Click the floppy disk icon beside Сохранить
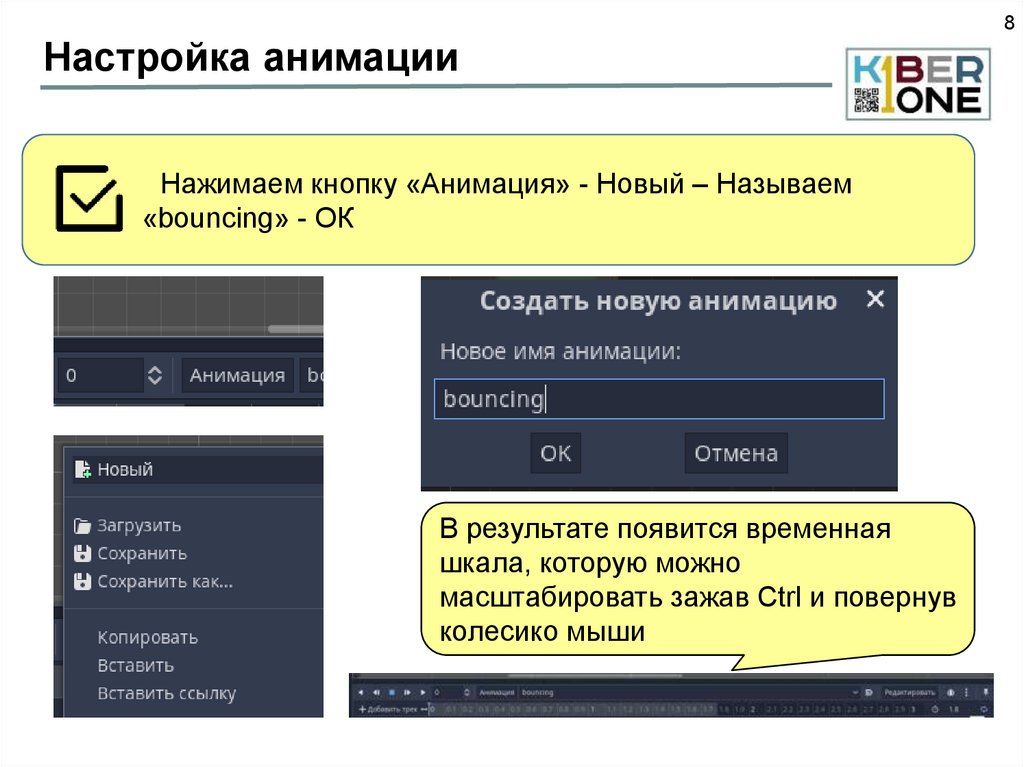 [x=82, y=553]
